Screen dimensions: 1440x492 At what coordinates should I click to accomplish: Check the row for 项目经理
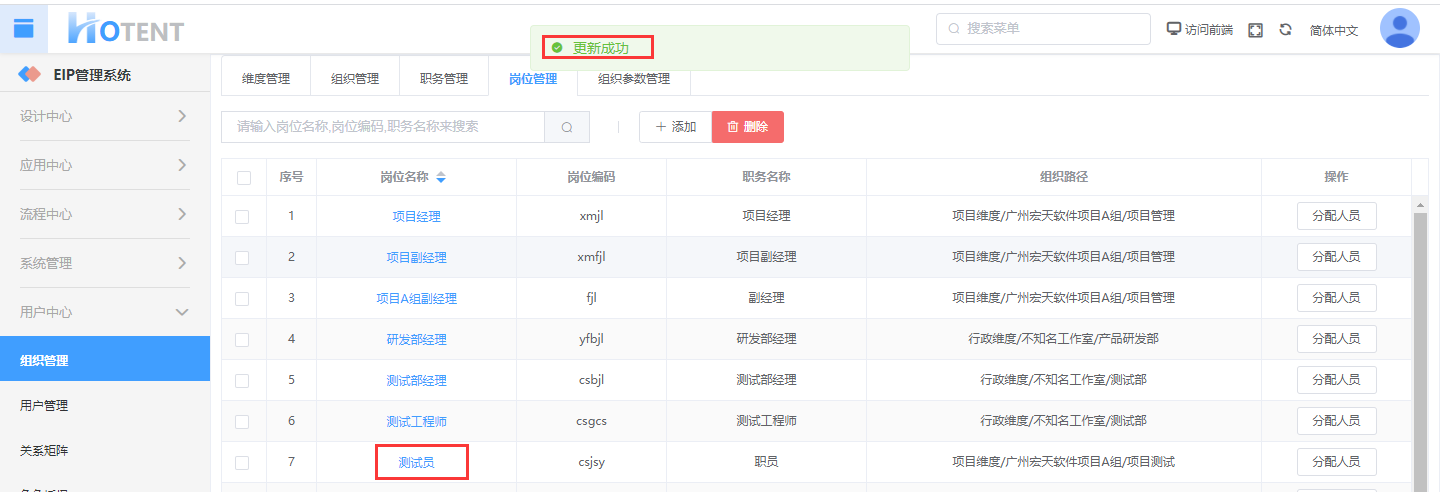pos(242,216)
